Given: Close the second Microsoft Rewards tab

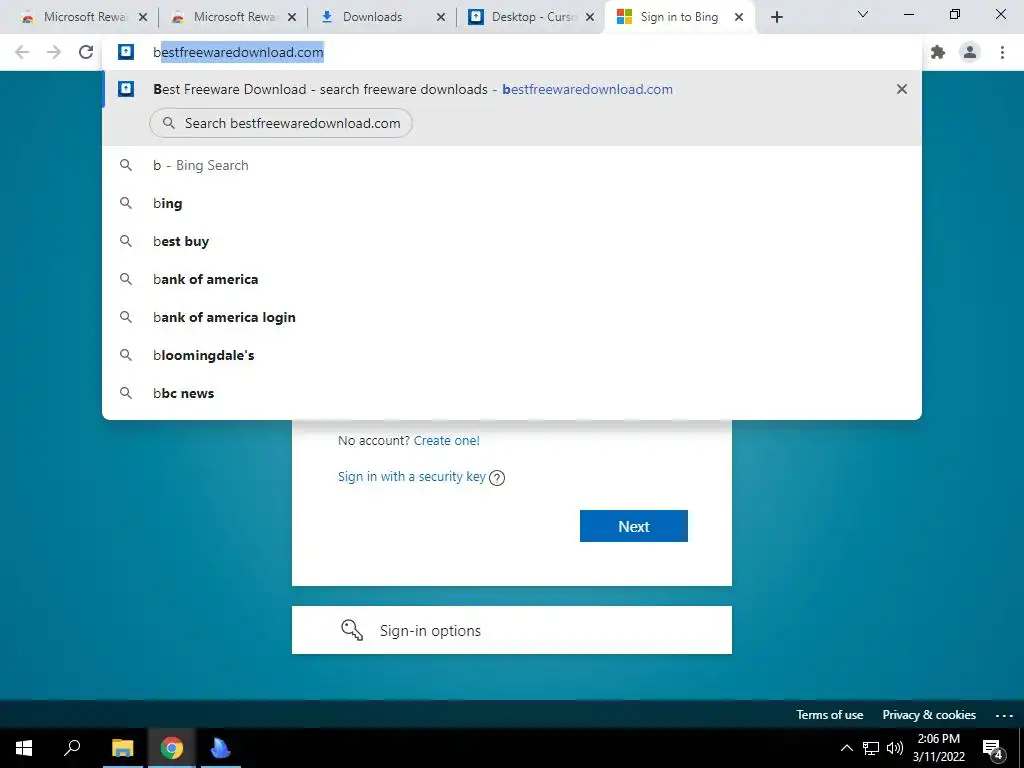Looking at the screenshot, I should point(292,17).
